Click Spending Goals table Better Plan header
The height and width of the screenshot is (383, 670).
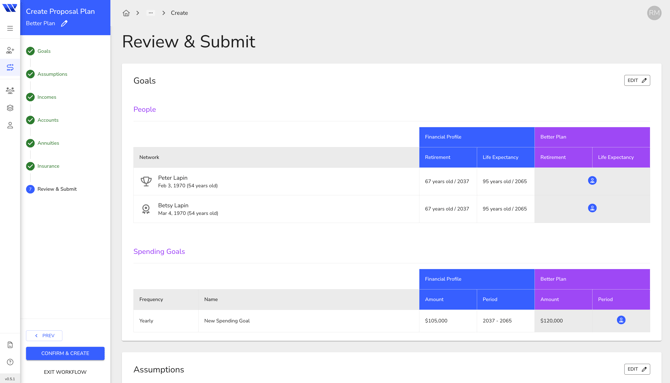pos(592,279)
